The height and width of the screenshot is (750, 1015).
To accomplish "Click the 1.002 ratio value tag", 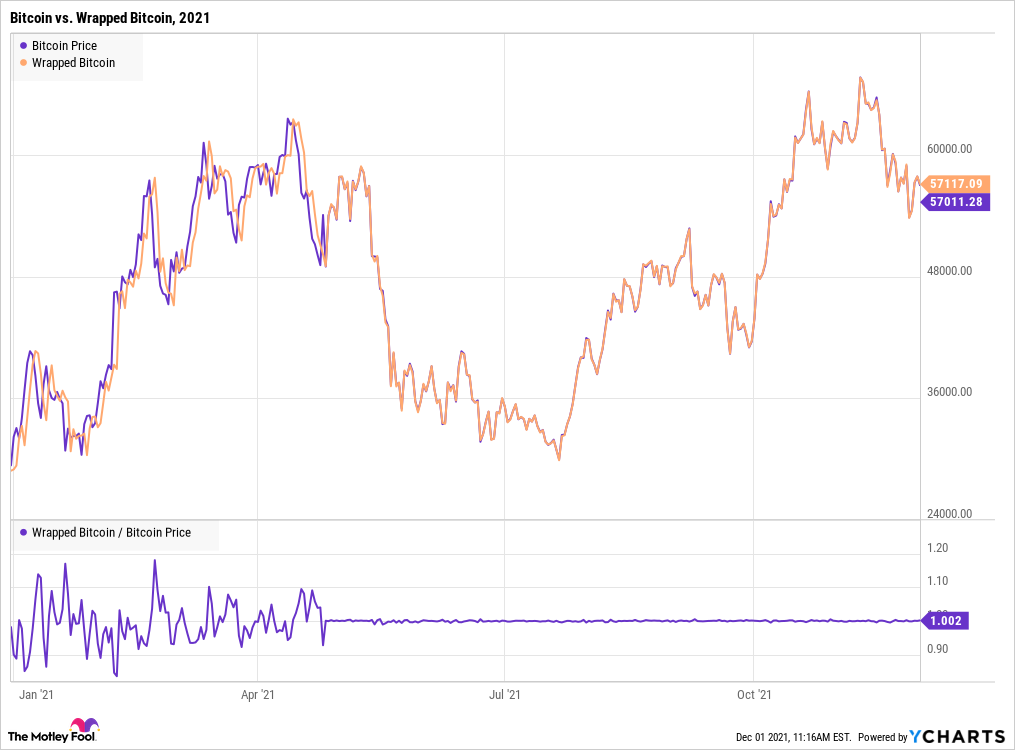I will pyautogui.click(x=945, y=621).
